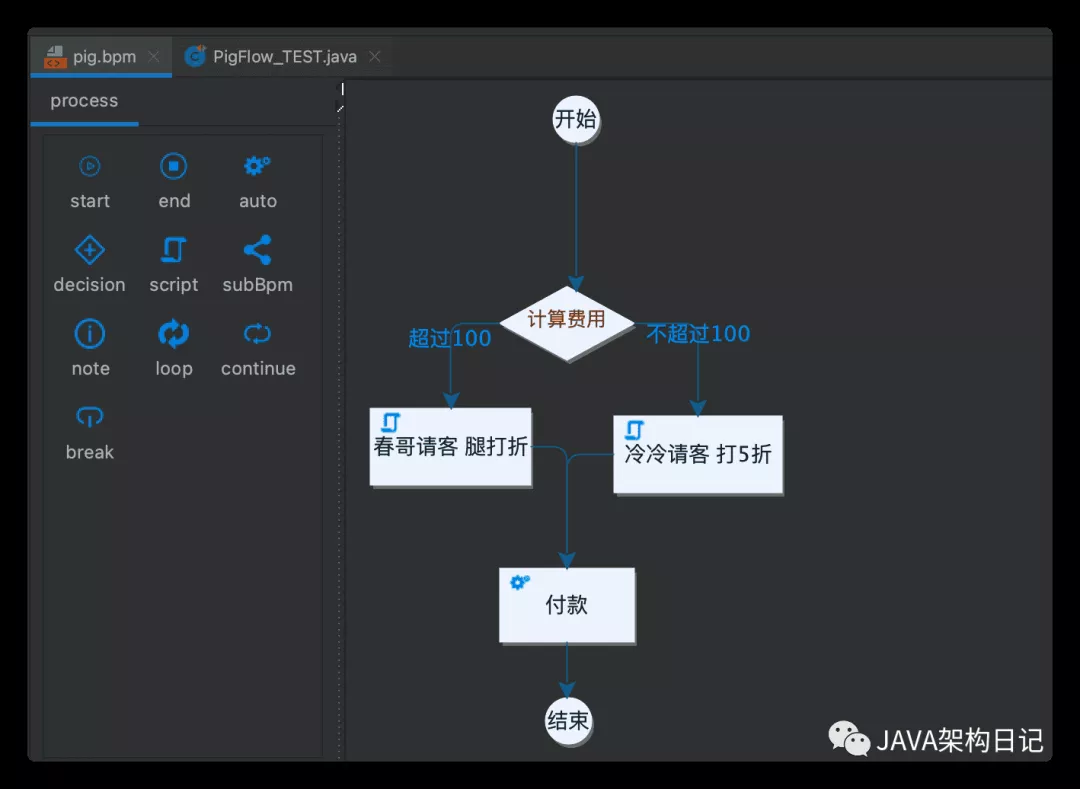This screenshot has width=1080, height=789.
Task: Select the start node icon in palette
Action: click(x=90, y=166)
